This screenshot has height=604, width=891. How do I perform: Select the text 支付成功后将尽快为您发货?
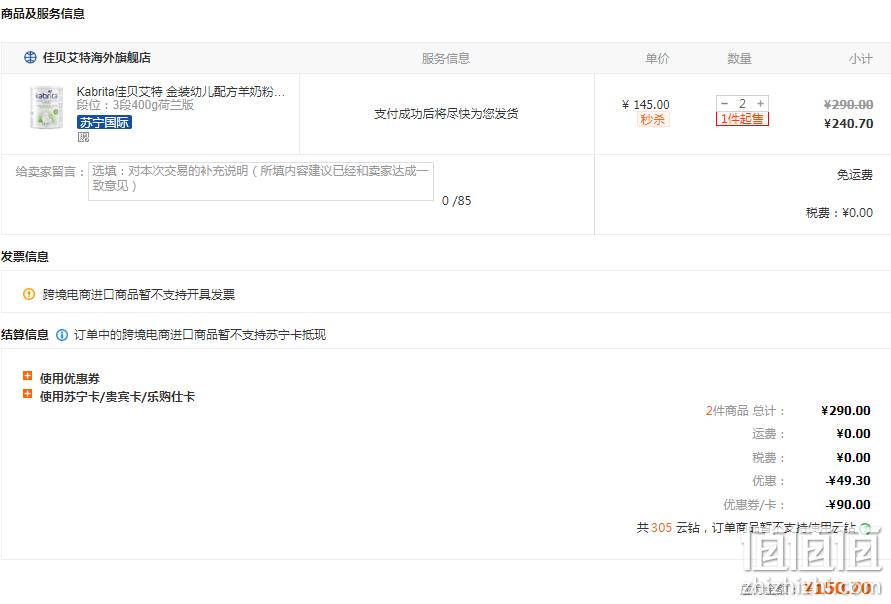click(446, 114)
